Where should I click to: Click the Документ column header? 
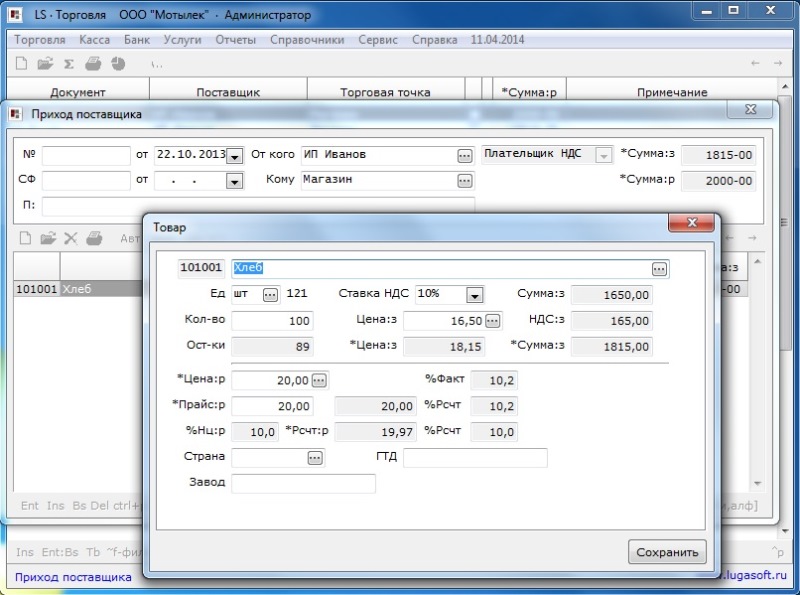tap(78, 92)
